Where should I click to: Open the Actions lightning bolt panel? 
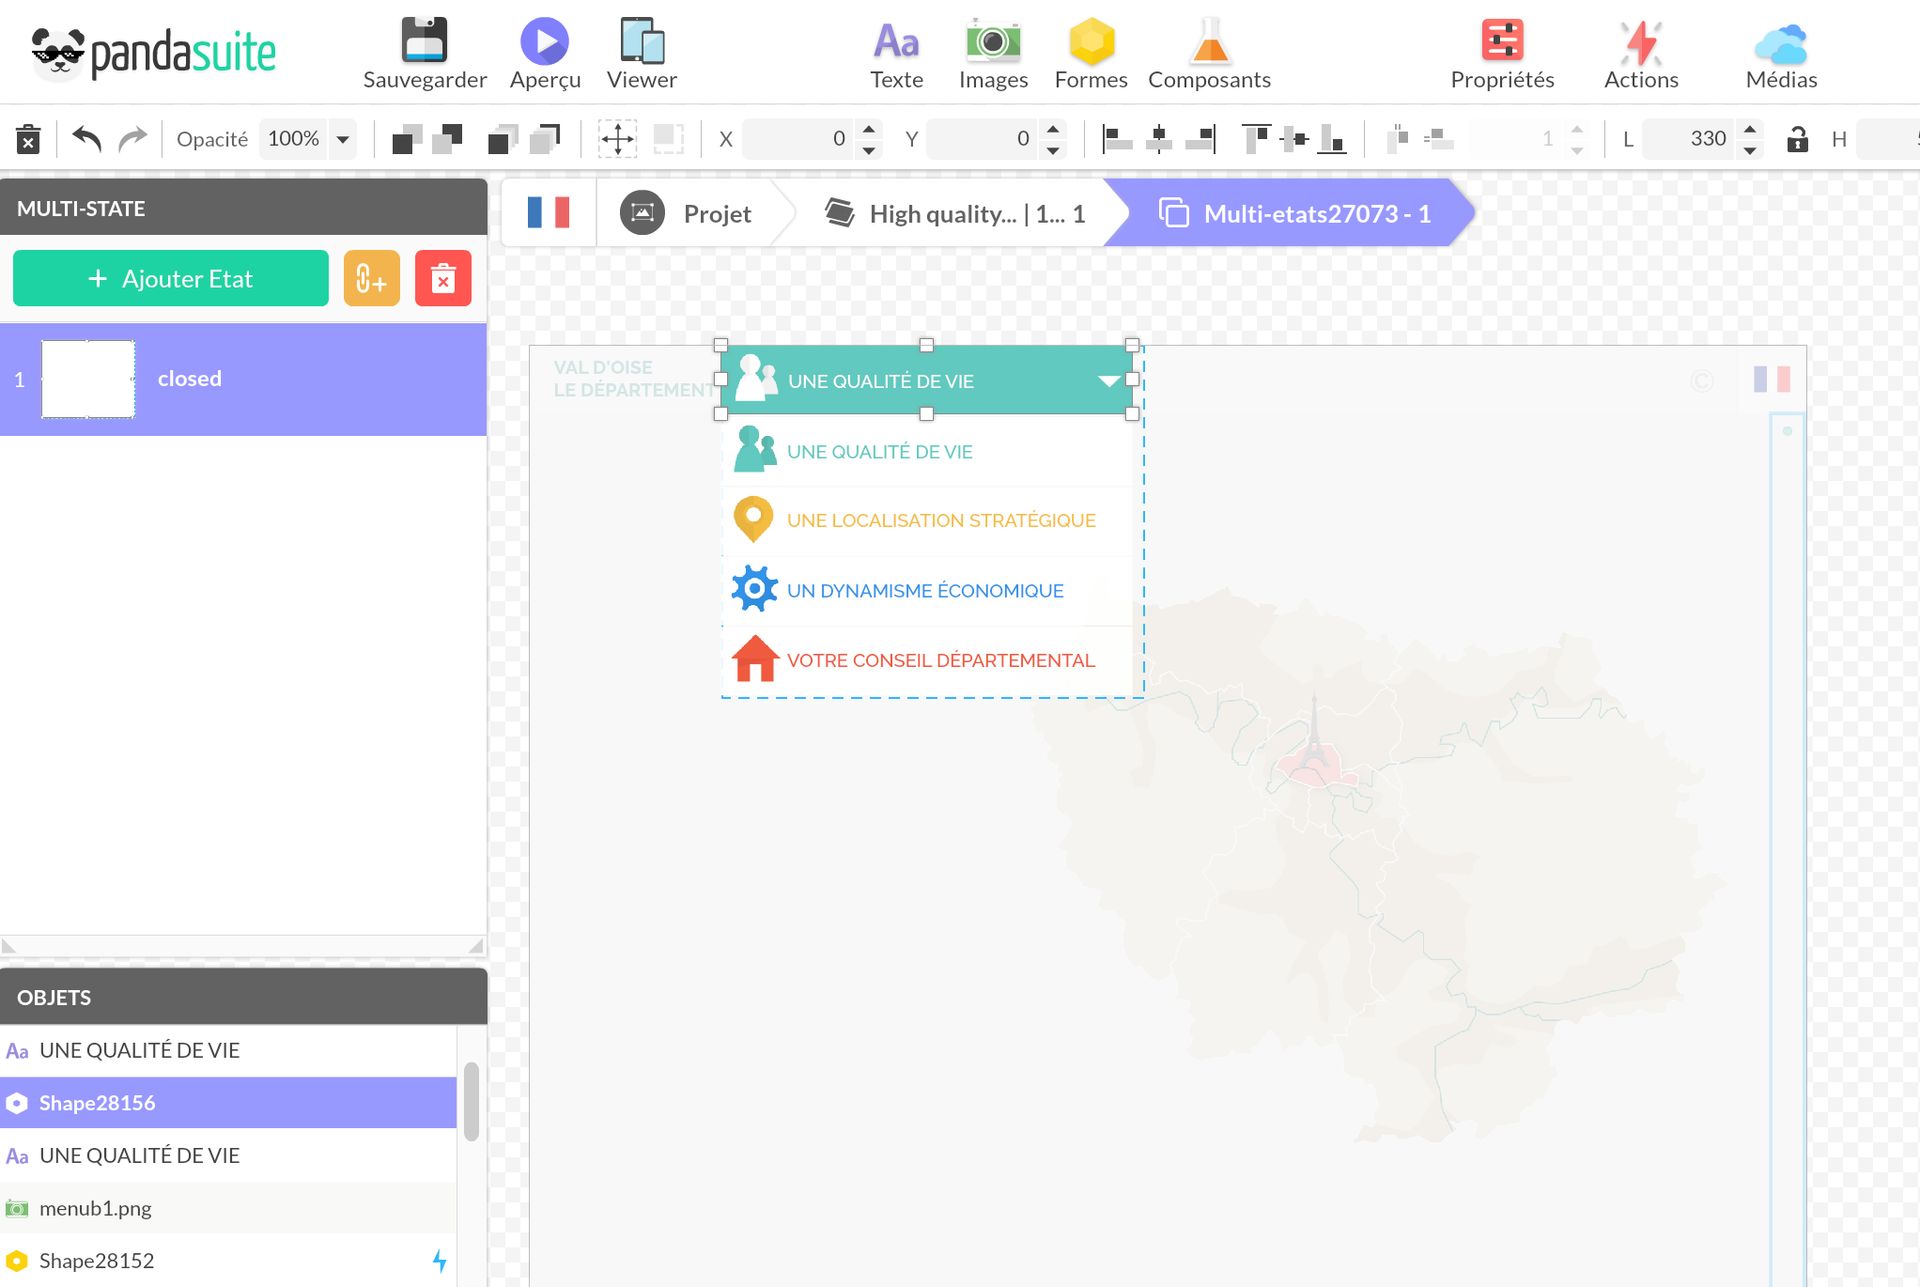pos(1640,41)
